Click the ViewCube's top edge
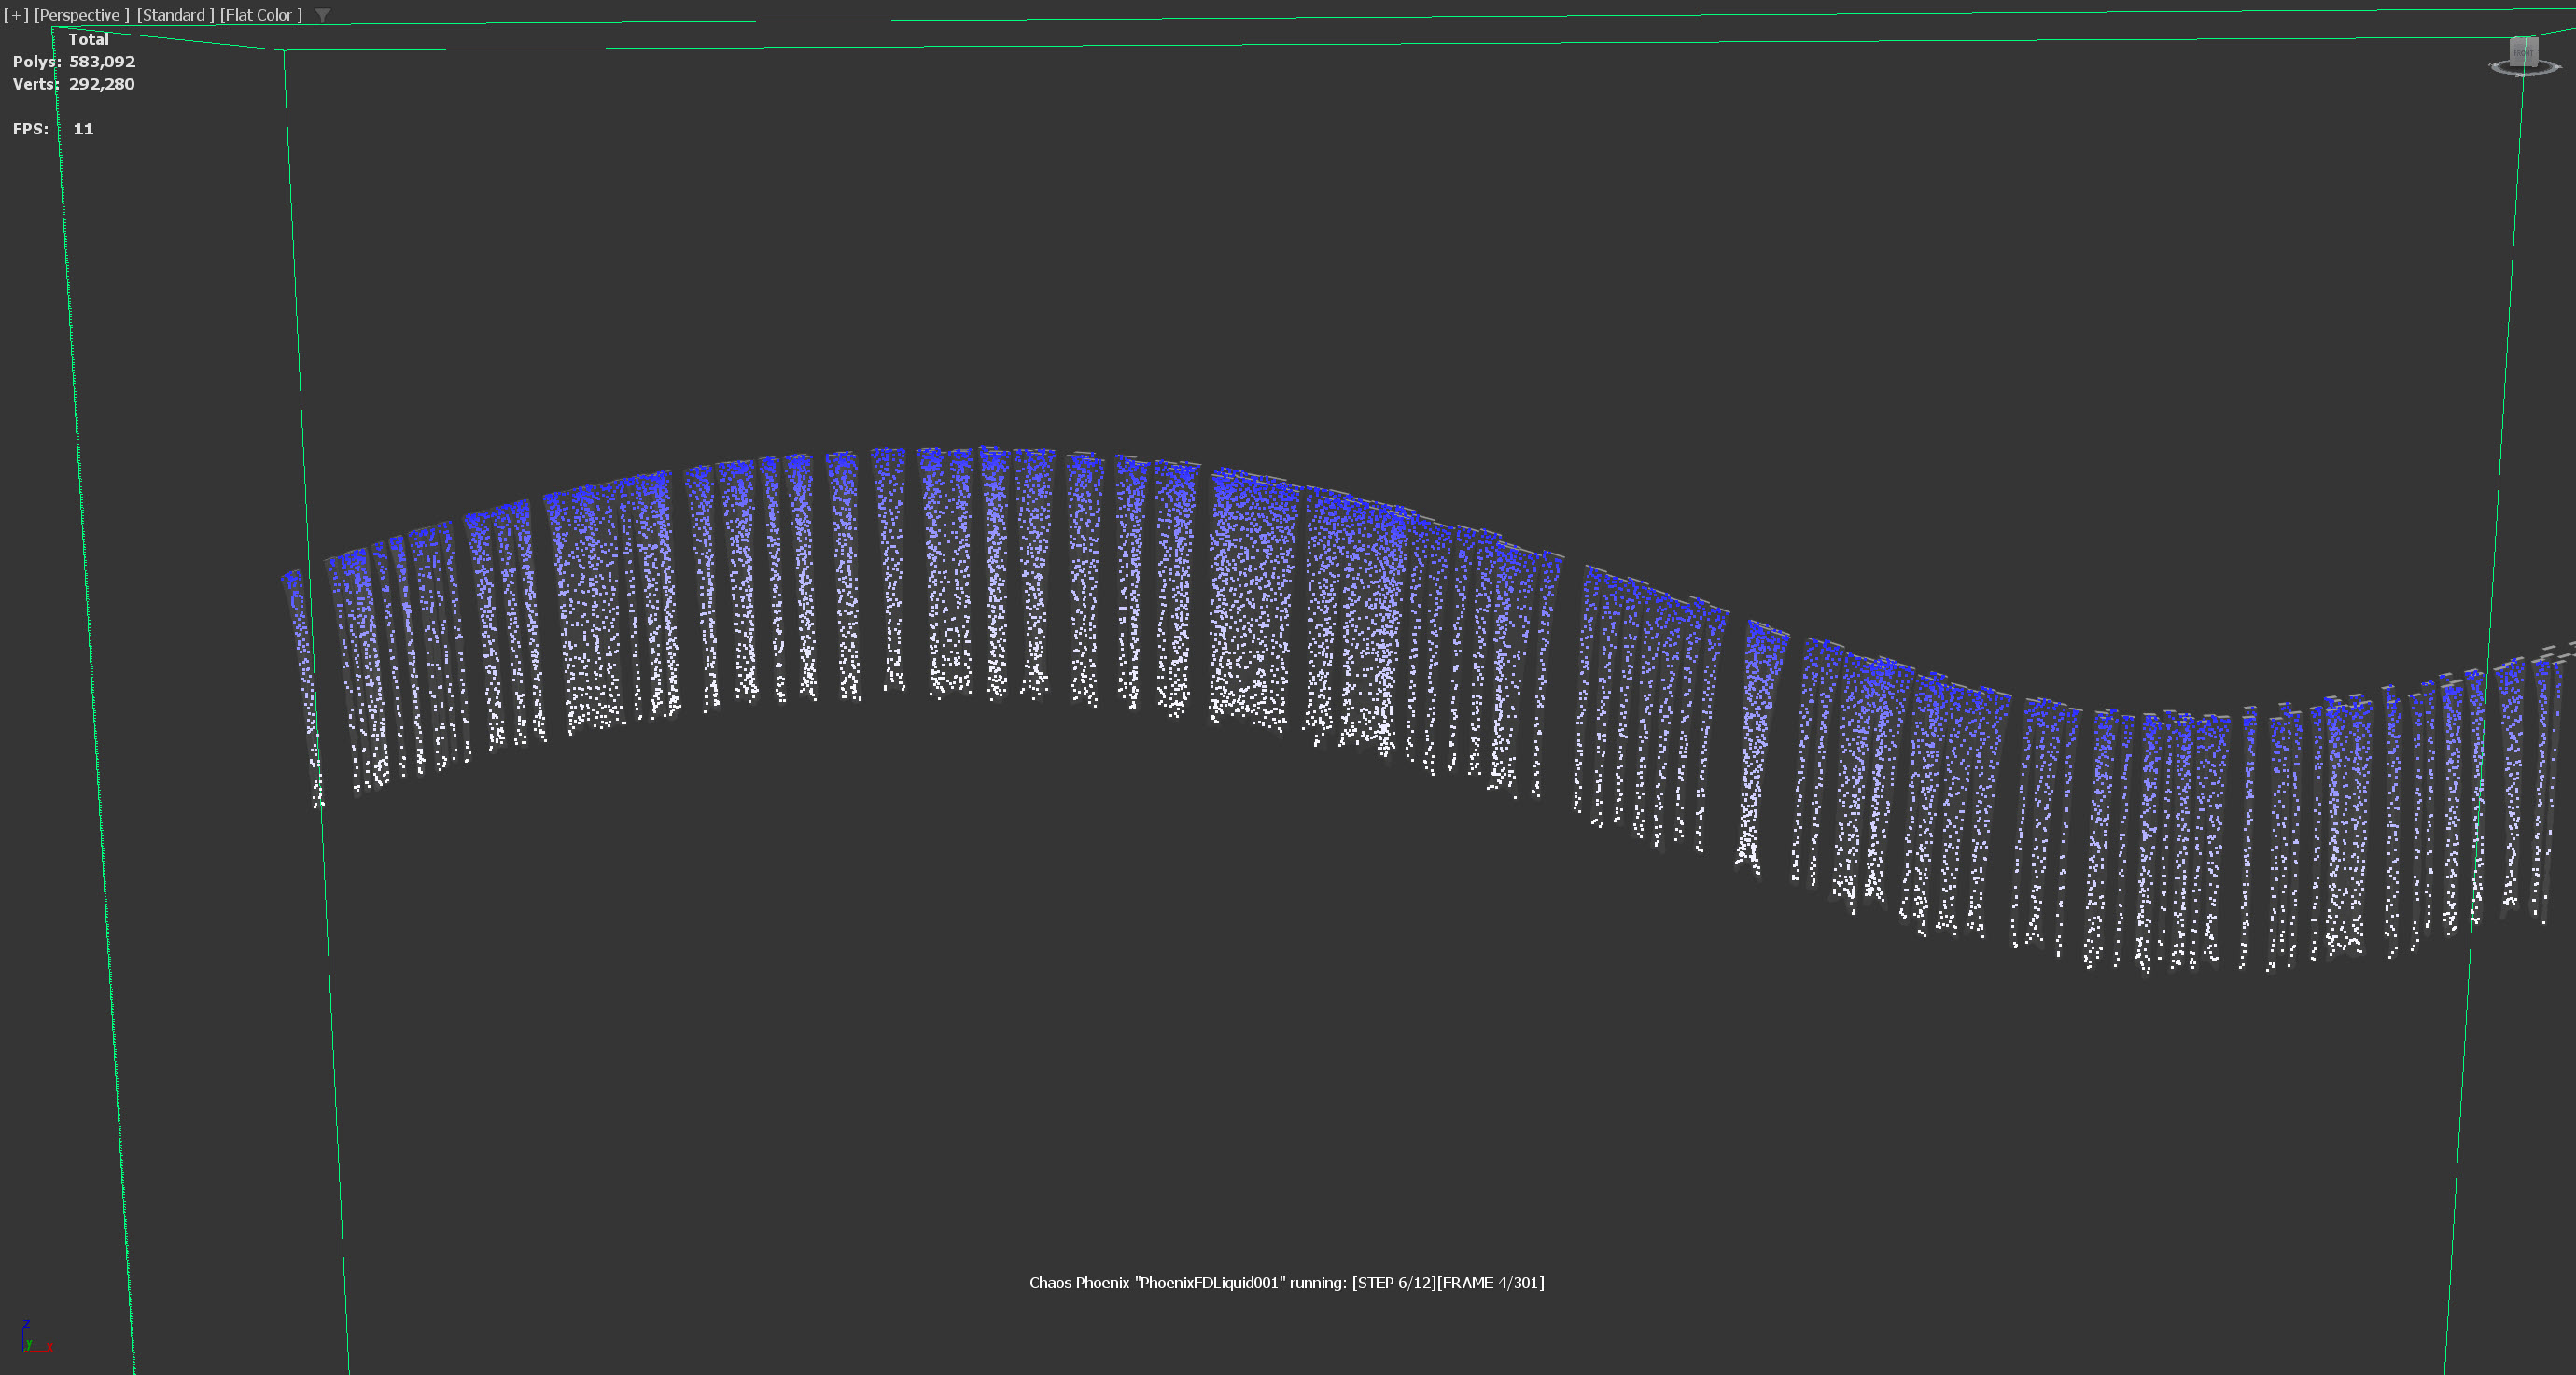Image resolution: width=2576 pixels, height=1375 pixels. pyautogui.click(x=2524, y=38)
